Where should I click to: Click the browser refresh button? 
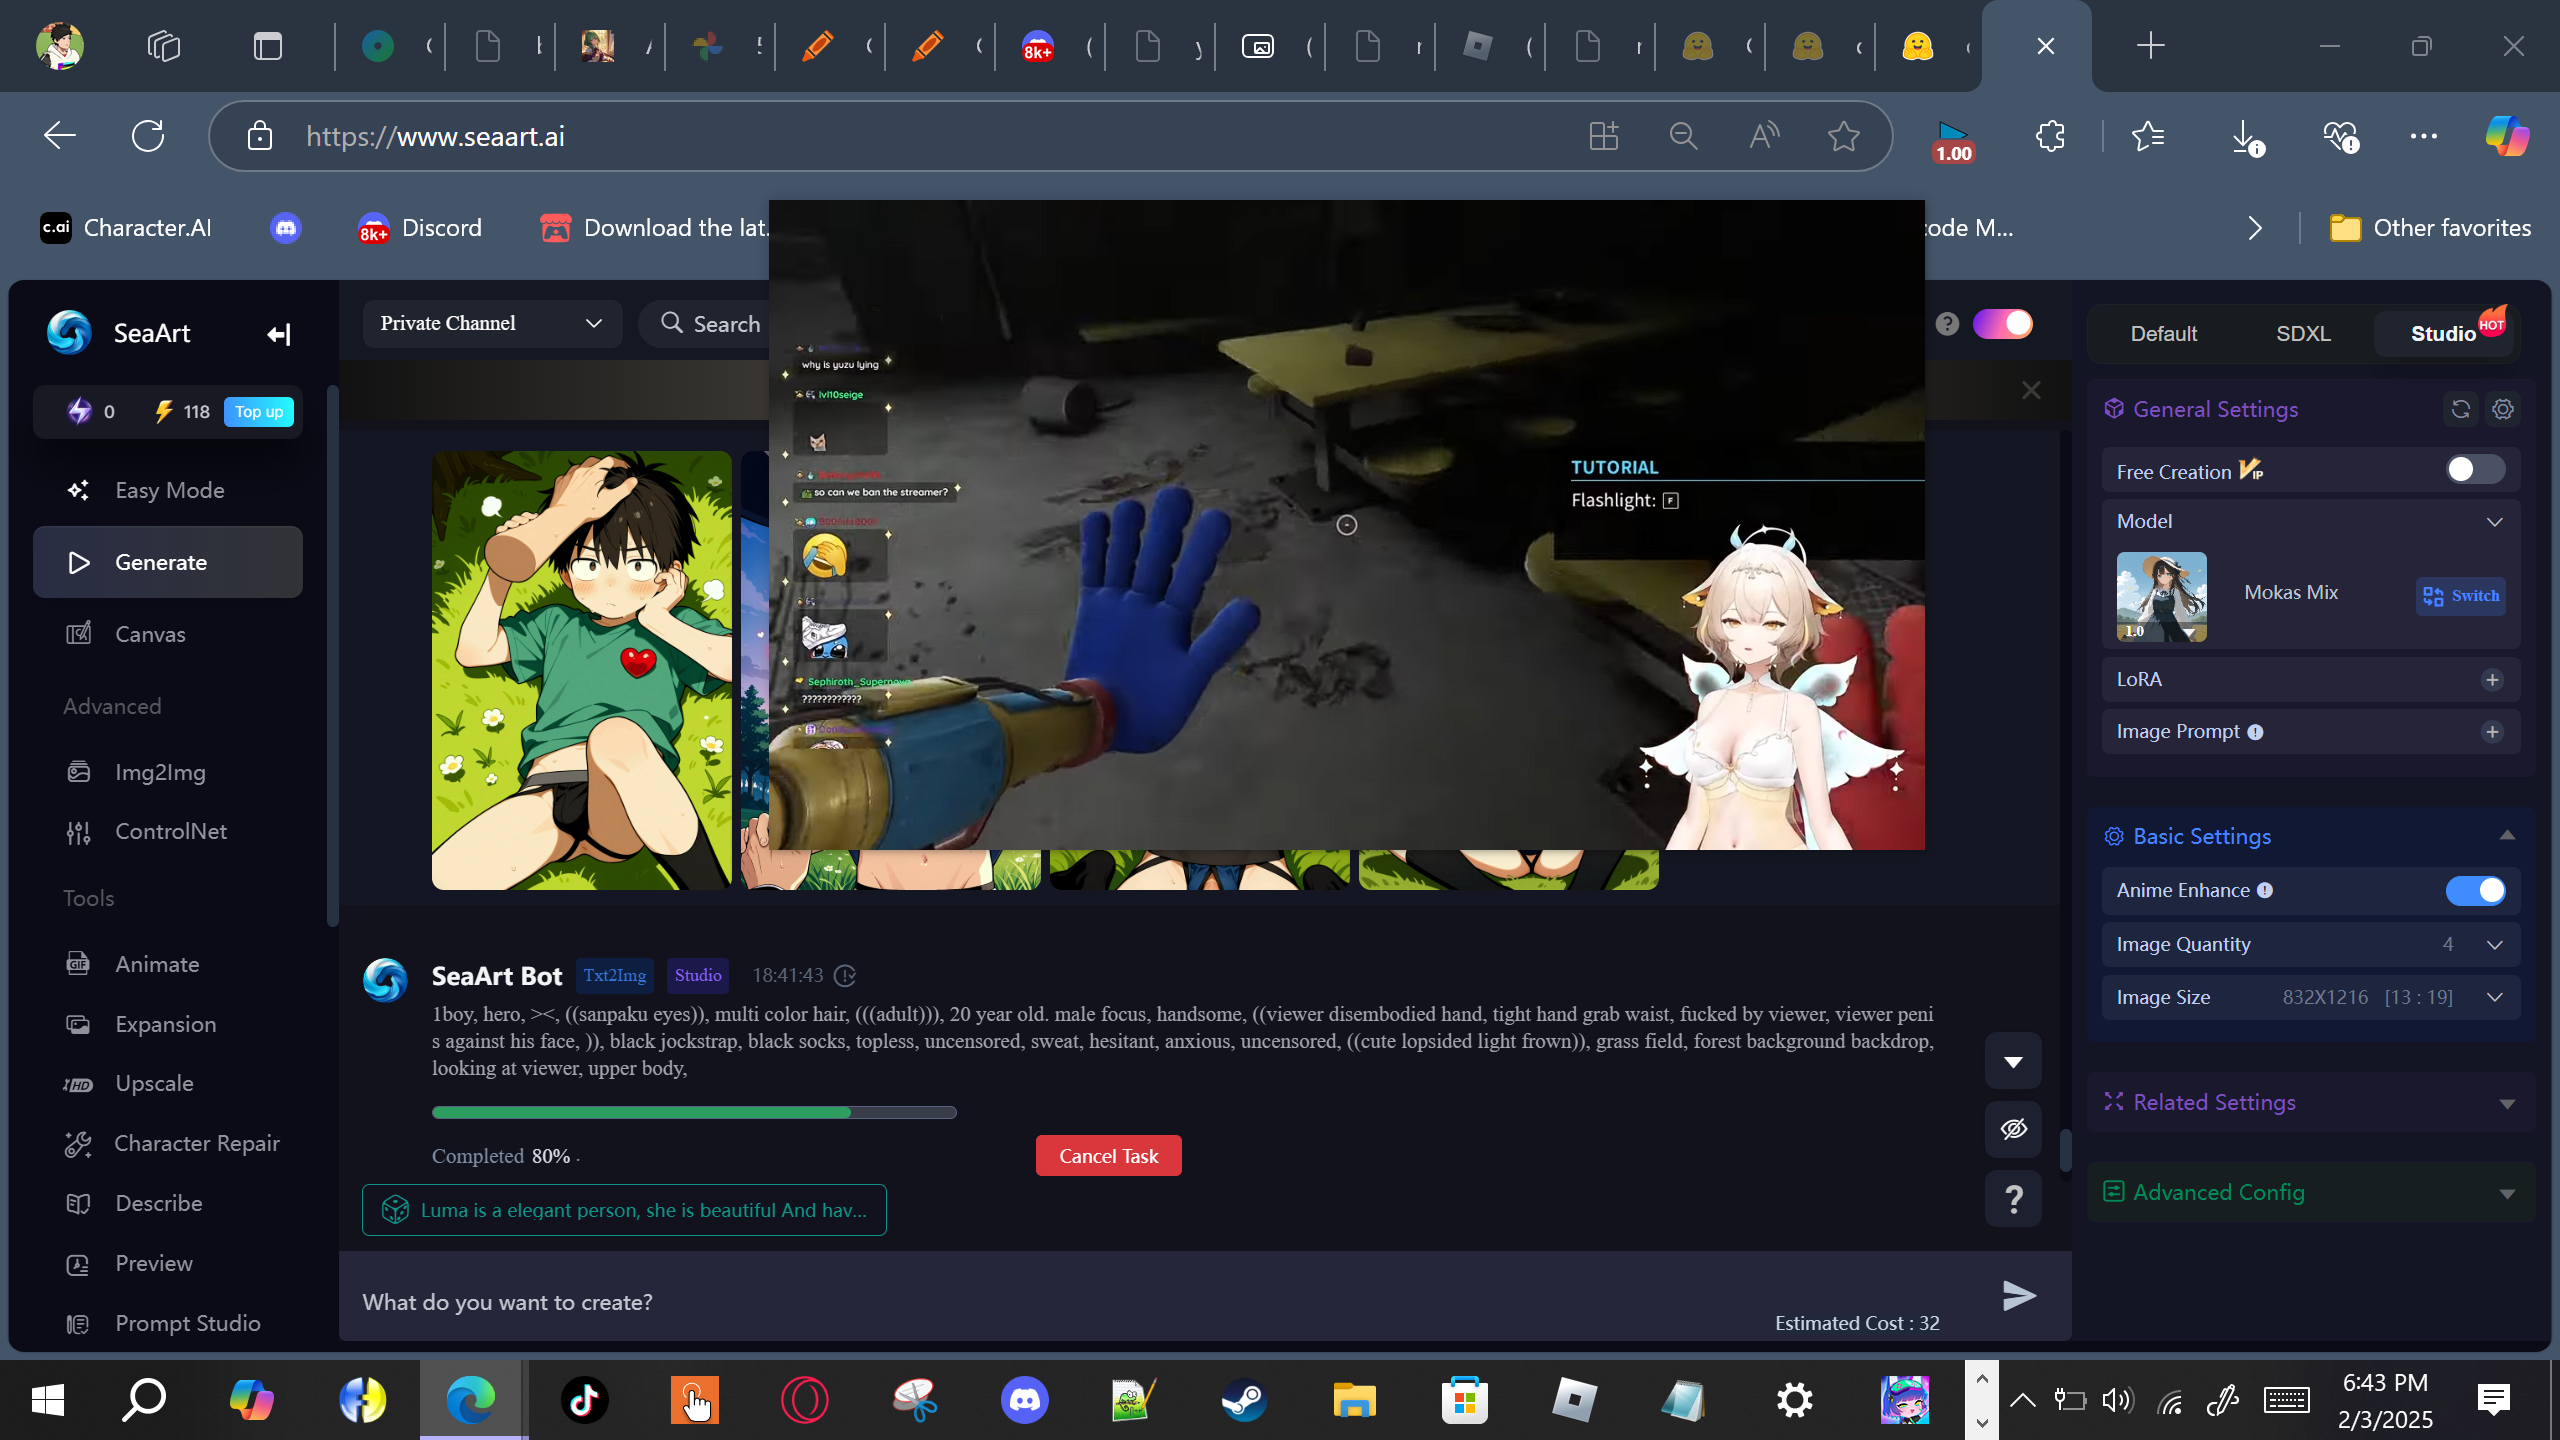(x=148, y=136)
